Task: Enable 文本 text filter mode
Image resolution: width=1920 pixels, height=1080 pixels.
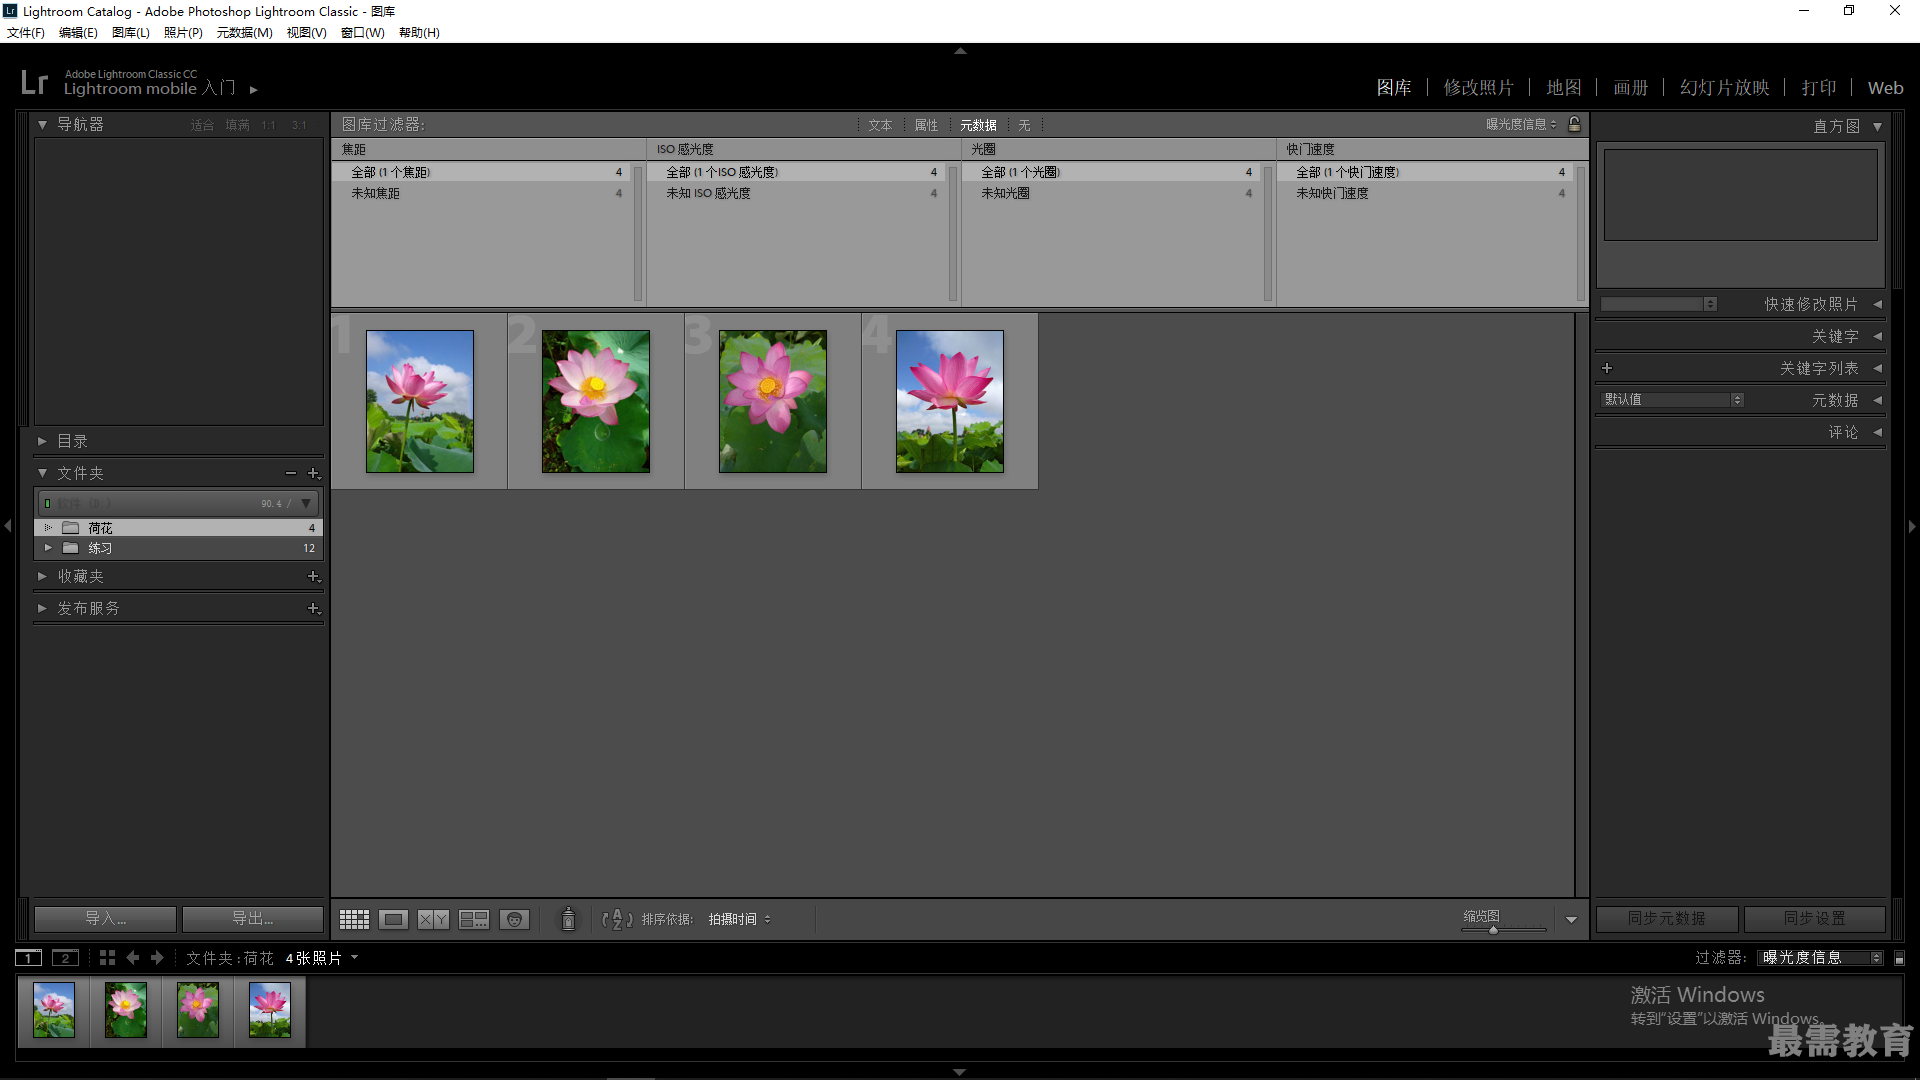Action: 880,125
